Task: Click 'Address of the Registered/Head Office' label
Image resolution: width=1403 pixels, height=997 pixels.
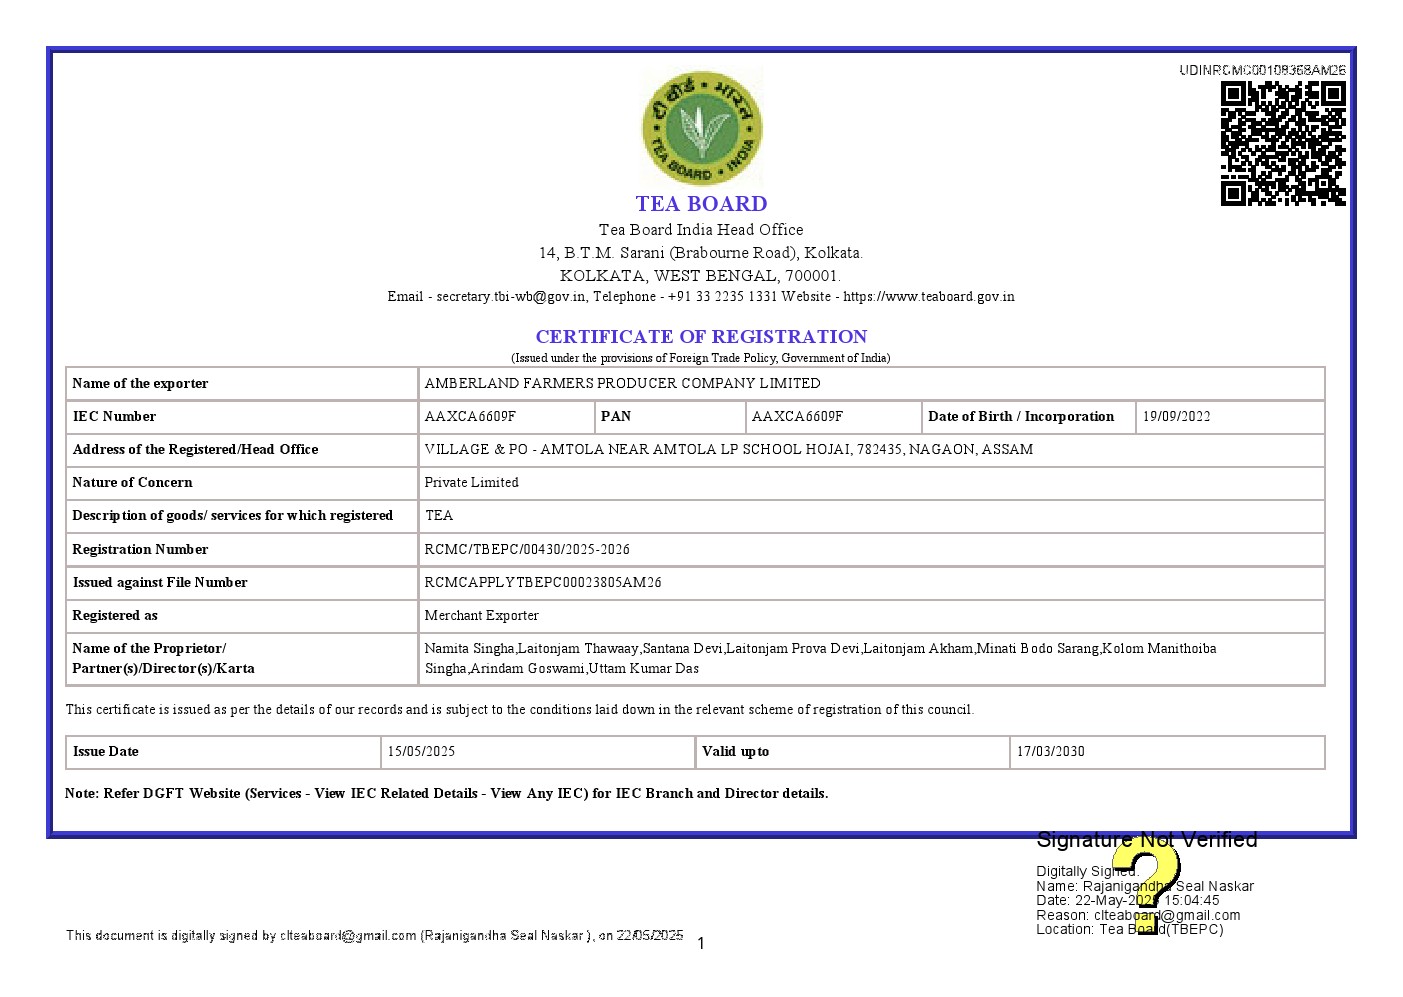Action: [195, 449]
